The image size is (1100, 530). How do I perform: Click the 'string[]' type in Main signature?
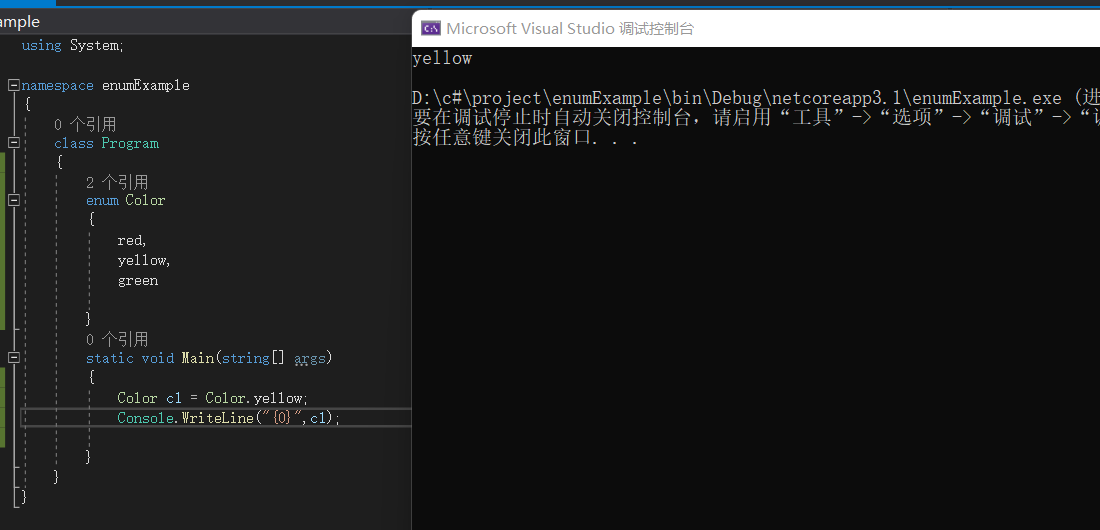[x=253, y=358]
